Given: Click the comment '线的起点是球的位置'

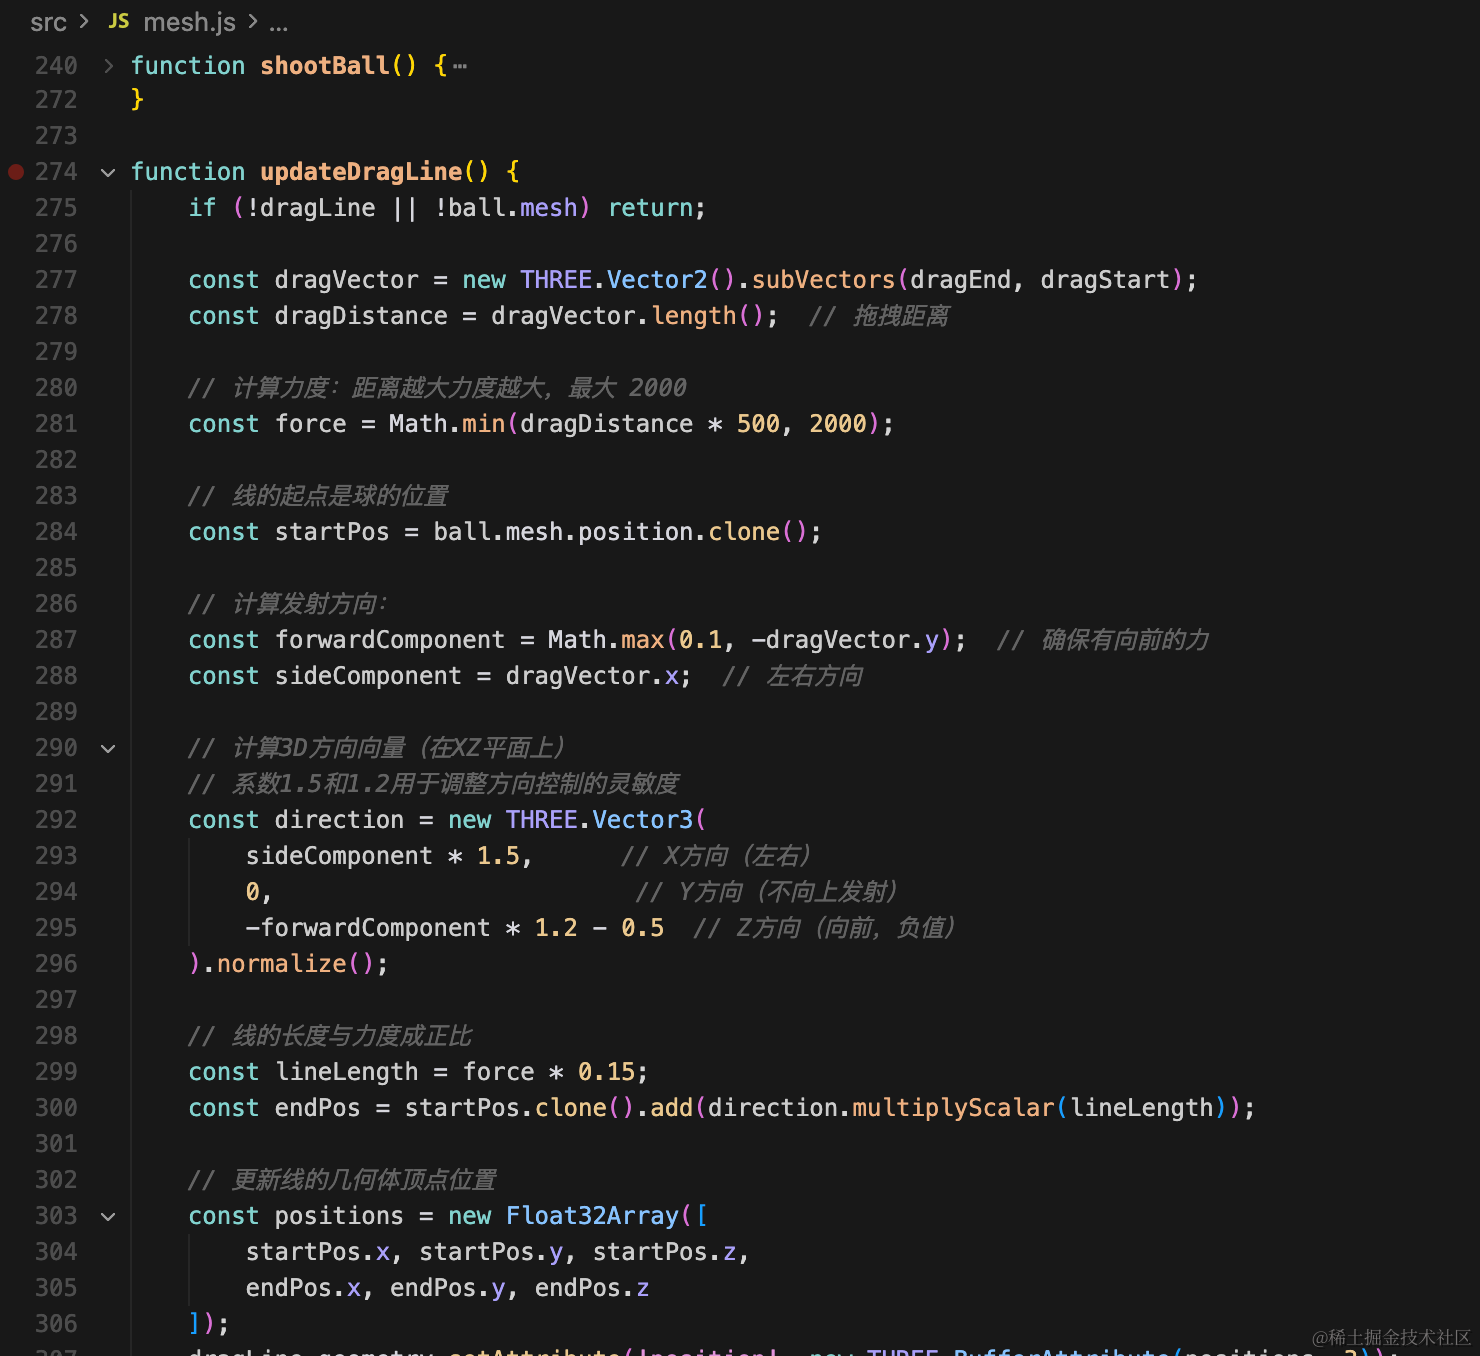Looking at the screenshot, I should coord(340,496).
